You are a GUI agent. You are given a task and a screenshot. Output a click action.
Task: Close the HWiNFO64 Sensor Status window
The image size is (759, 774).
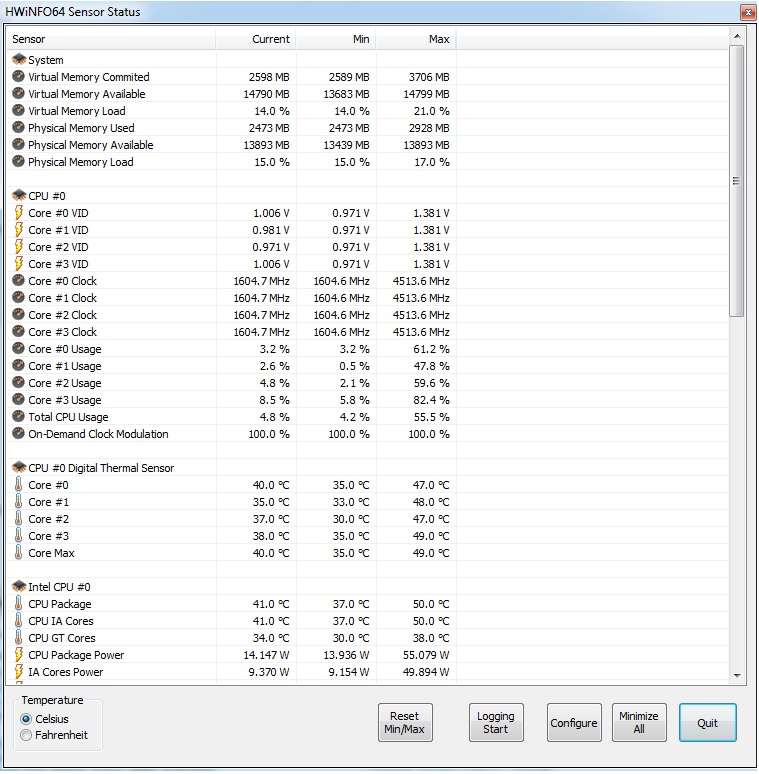[x=748, y=12]
